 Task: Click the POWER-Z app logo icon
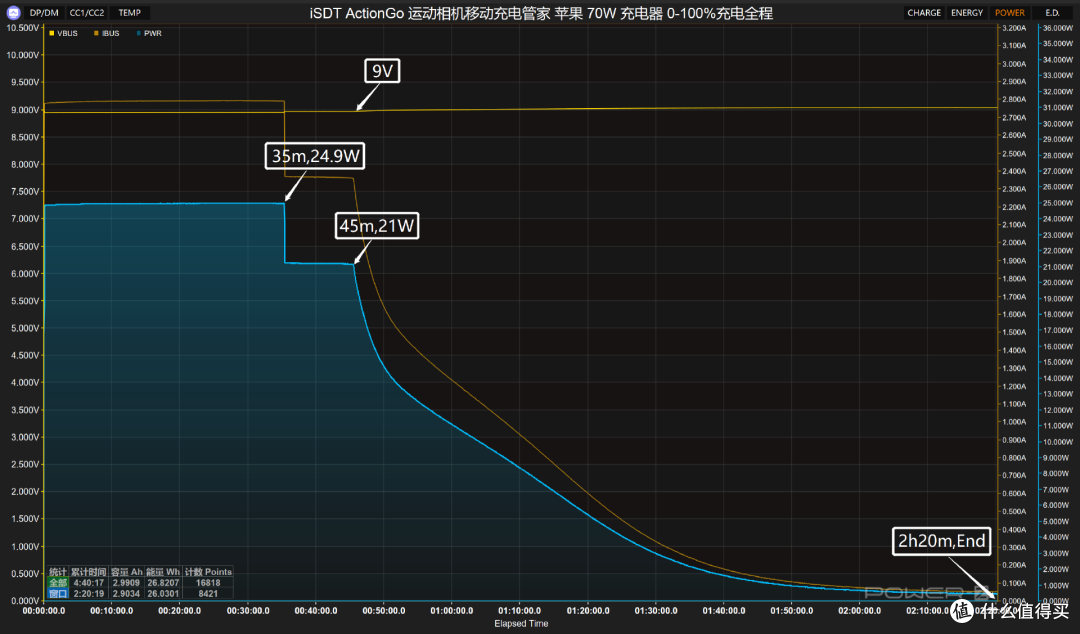[x=12, y=12]
